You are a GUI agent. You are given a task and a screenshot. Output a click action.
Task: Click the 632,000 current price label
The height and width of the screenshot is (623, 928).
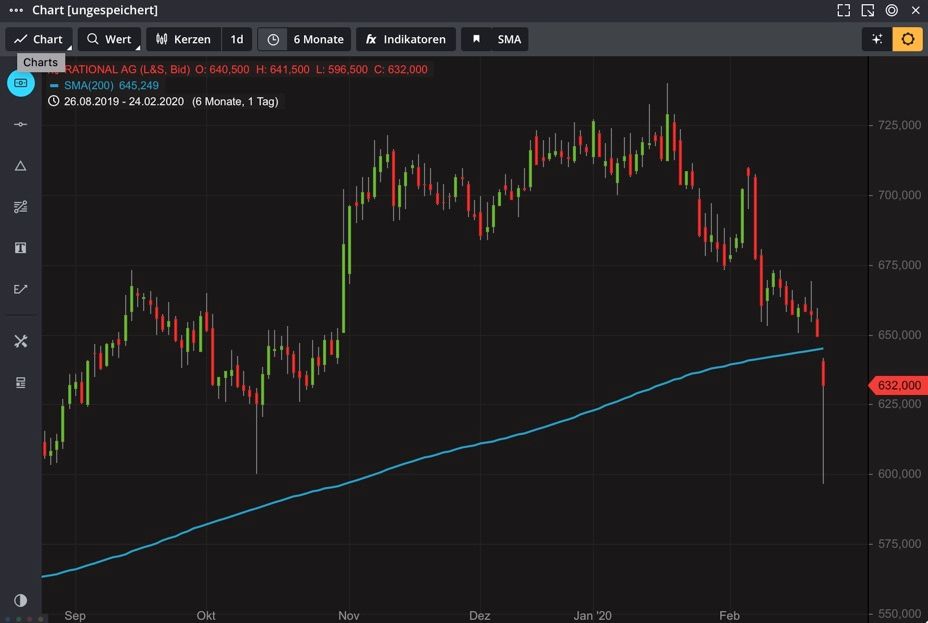(898, 385)
